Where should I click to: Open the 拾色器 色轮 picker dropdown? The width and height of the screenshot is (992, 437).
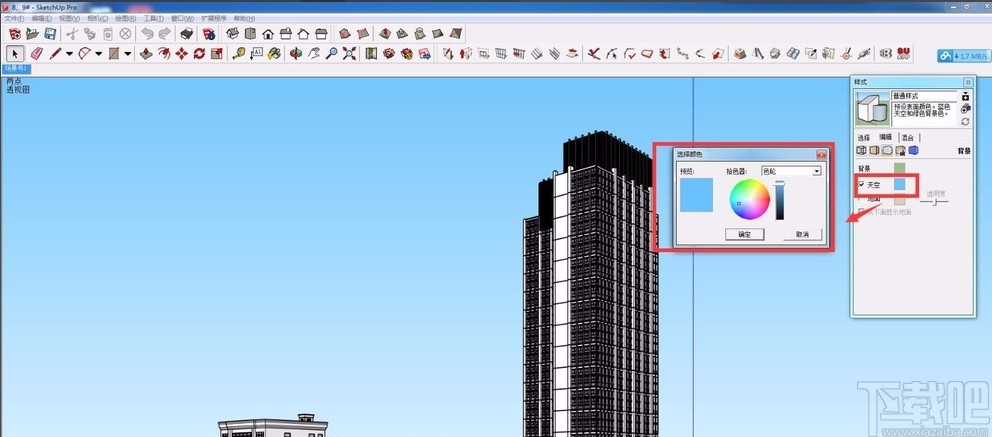pyautogui.click(x=791, y=171)
